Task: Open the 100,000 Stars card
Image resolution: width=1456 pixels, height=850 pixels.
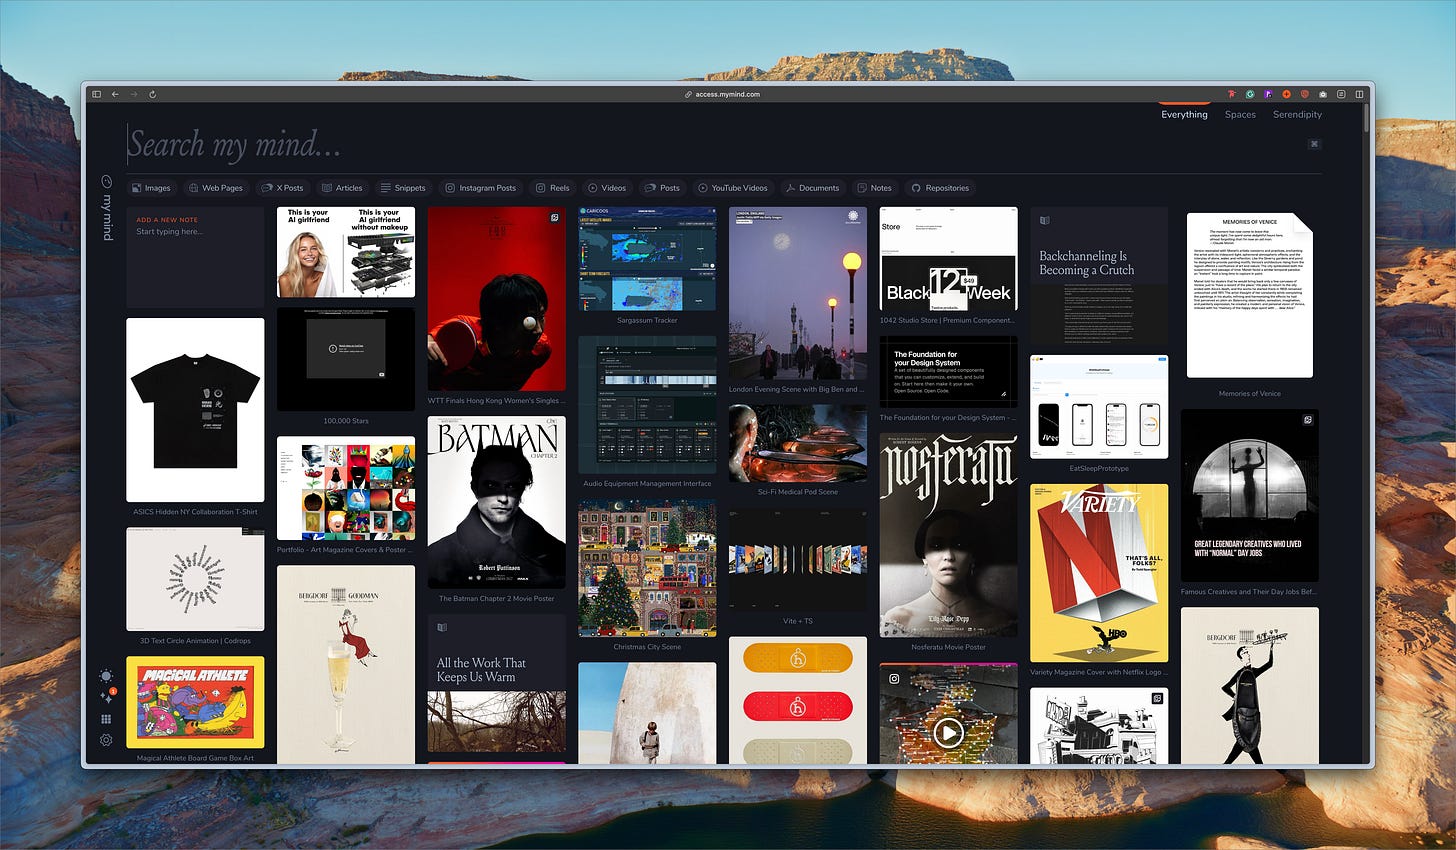Action: [x=346, y=359]
